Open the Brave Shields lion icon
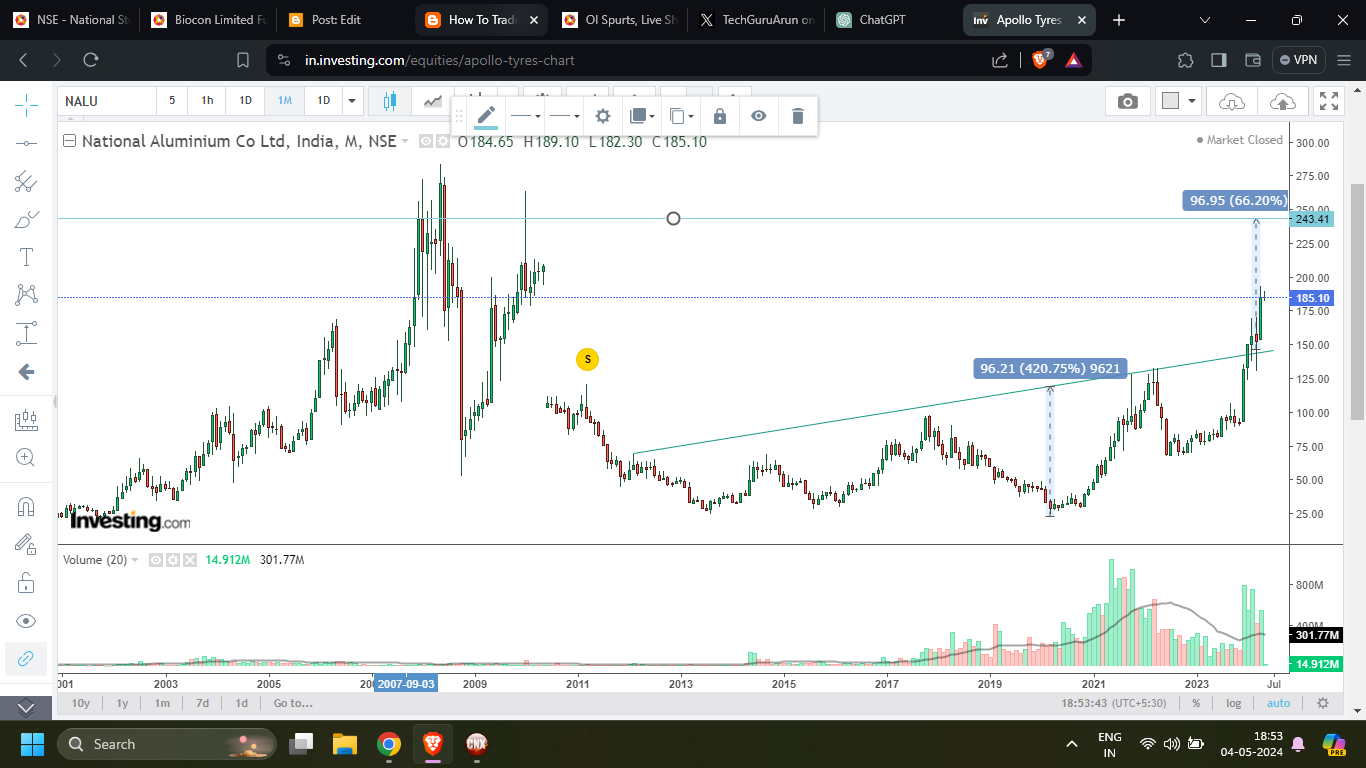This screenshot has width=1366, height=768. pyautogui.click(x=1040, y=60)
